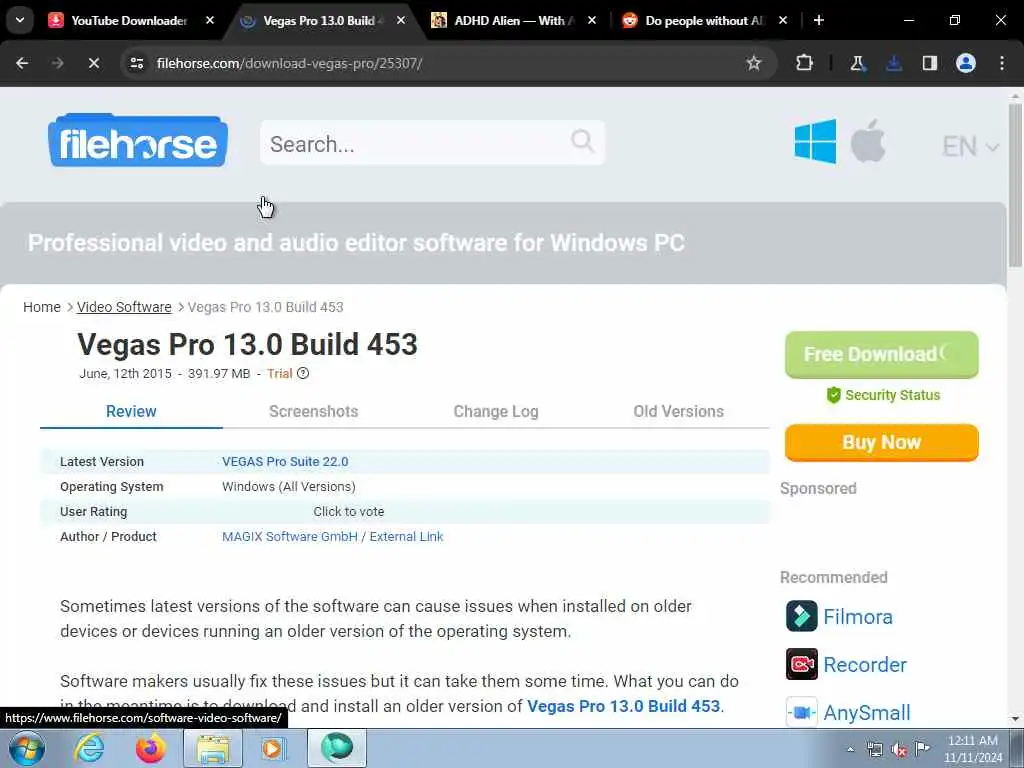The width and height of the screenshot is (1024, 768).
Task: Open the External Link
Action: coord(406,537)
